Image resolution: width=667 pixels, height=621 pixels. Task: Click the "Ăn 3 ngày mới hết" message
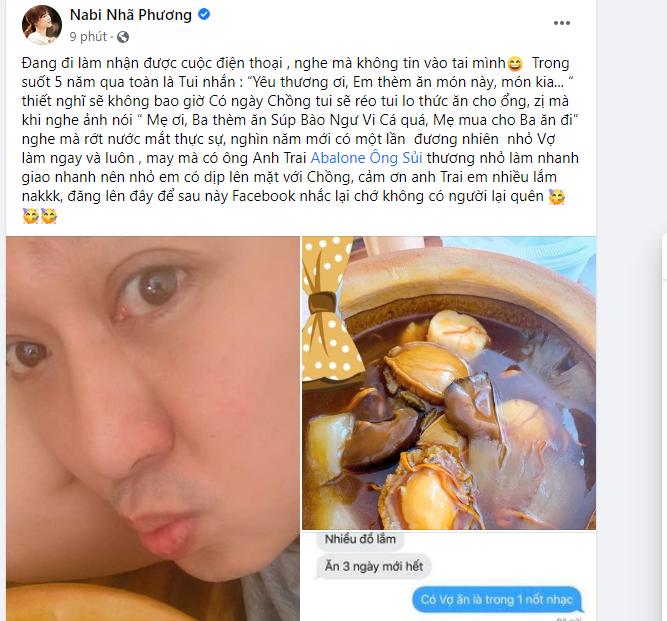374,567
